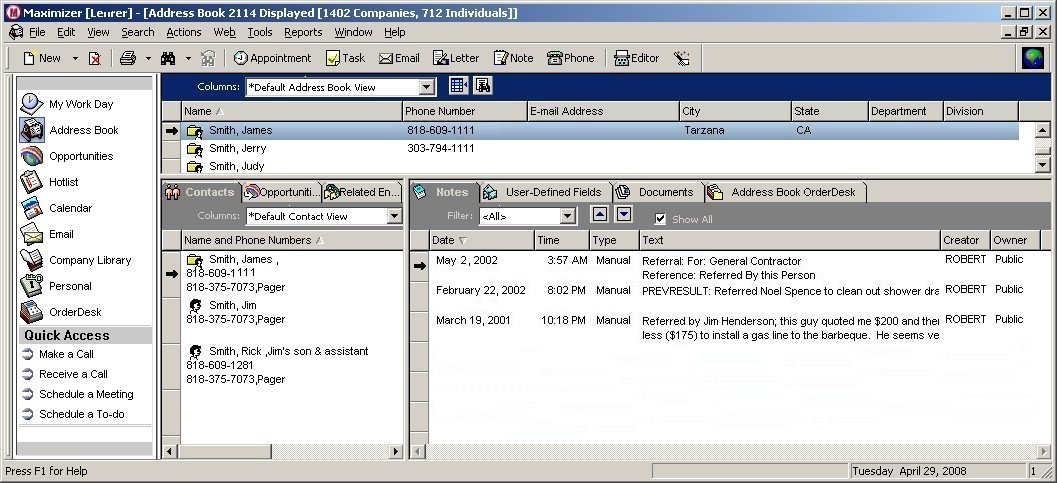Screen dimensions: 1057x483
Task: Click the column setup grid icon
Action: [x=458, y=86]
